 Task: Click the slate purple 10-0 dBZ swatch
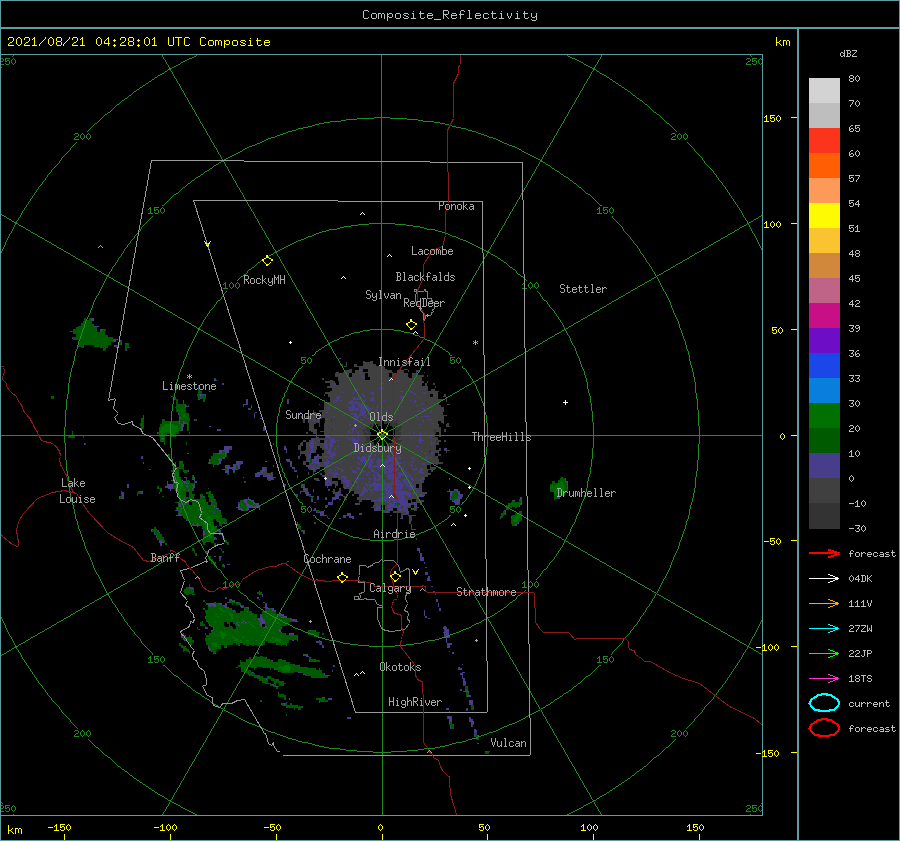pos(824,466)
